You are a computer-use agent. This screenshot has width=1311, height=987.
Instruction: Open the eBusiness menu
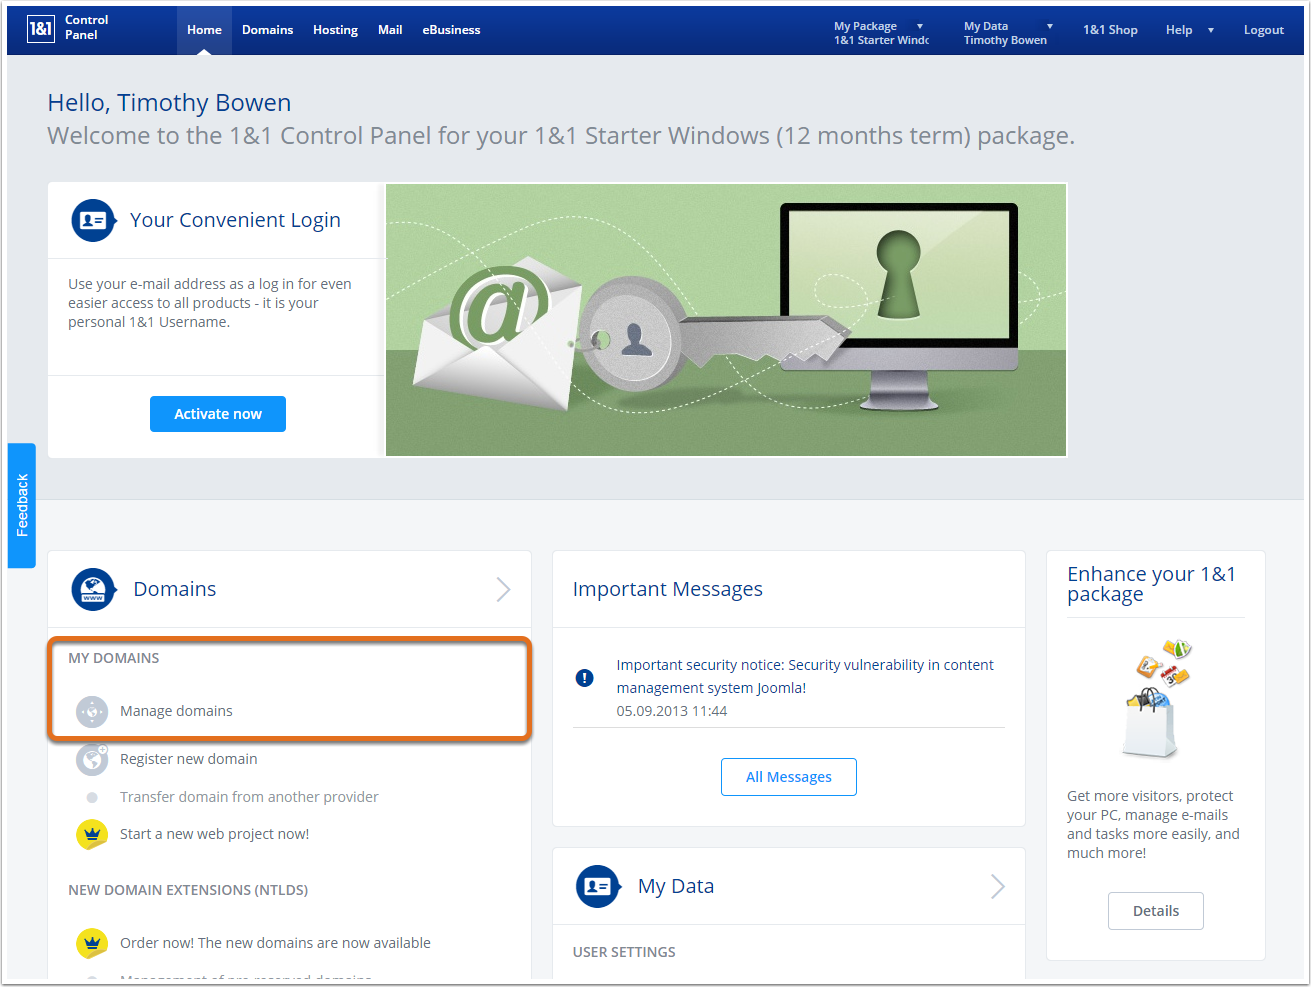[451, 30]
